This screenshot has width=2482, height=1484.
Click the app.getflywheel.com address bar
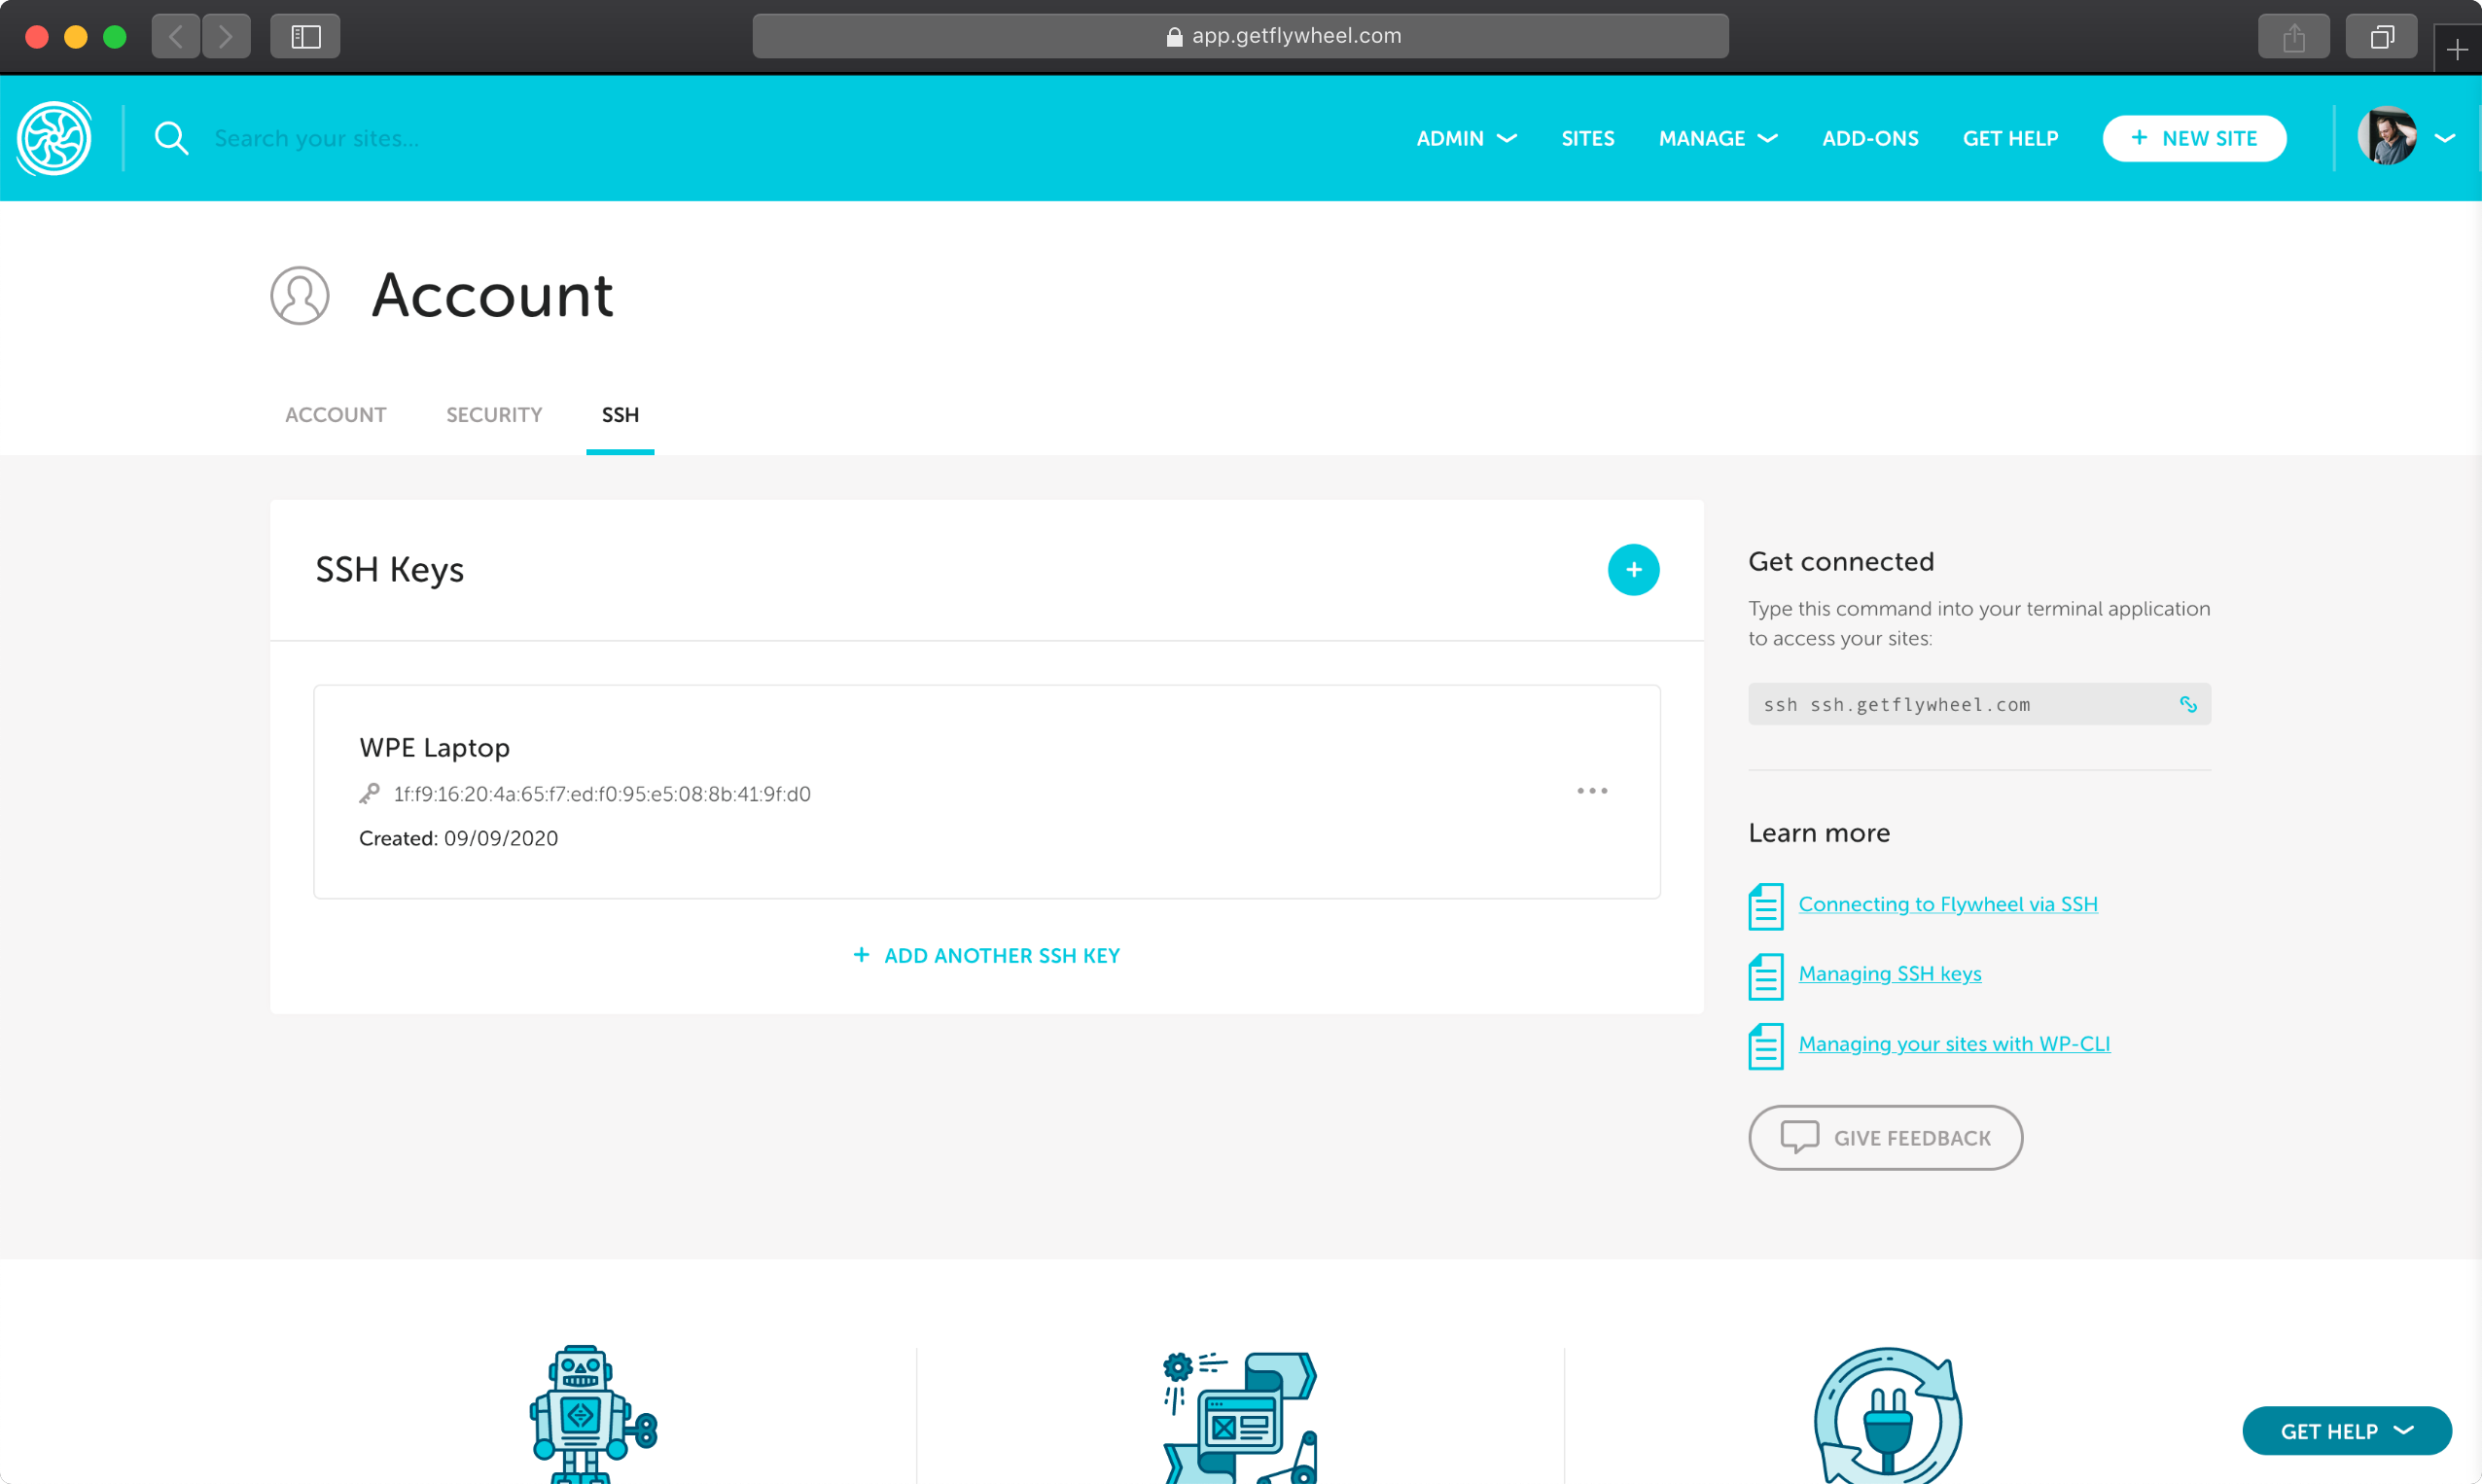coord(1240,36)
